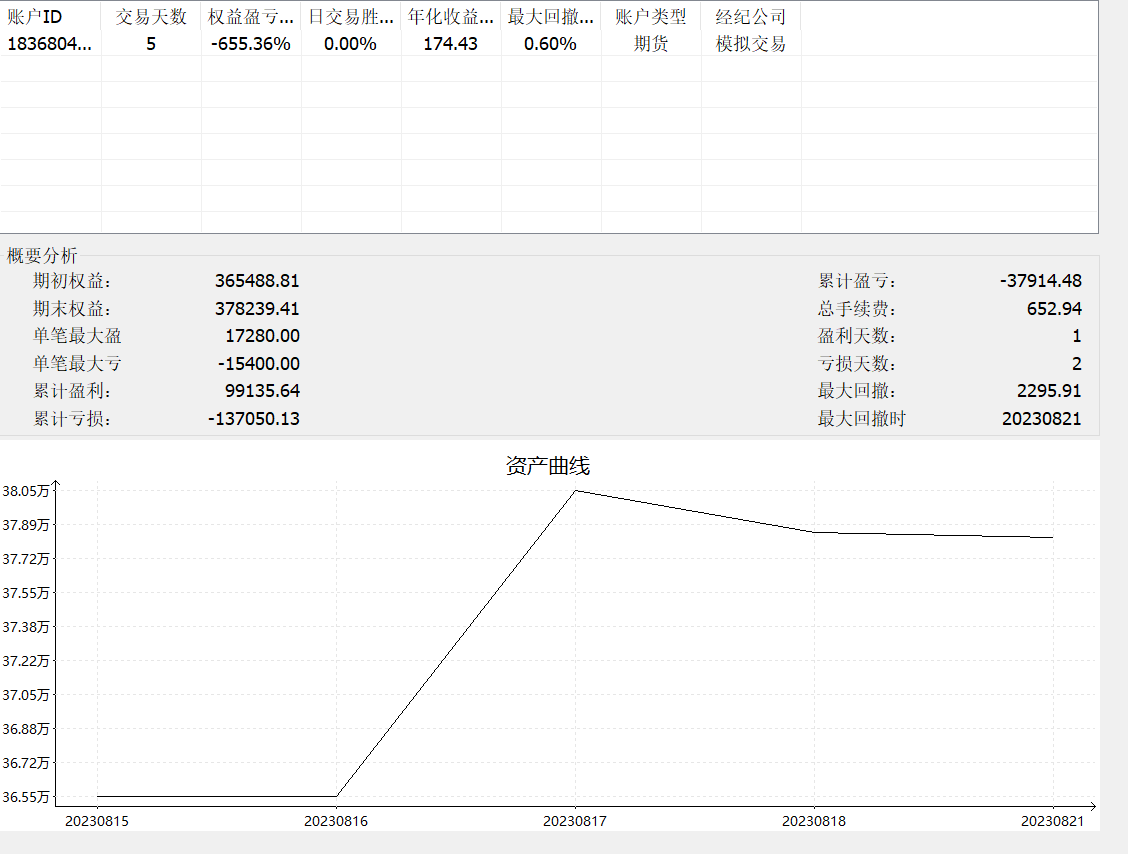Click the 盈利天数 label

(x=857, y=336)
